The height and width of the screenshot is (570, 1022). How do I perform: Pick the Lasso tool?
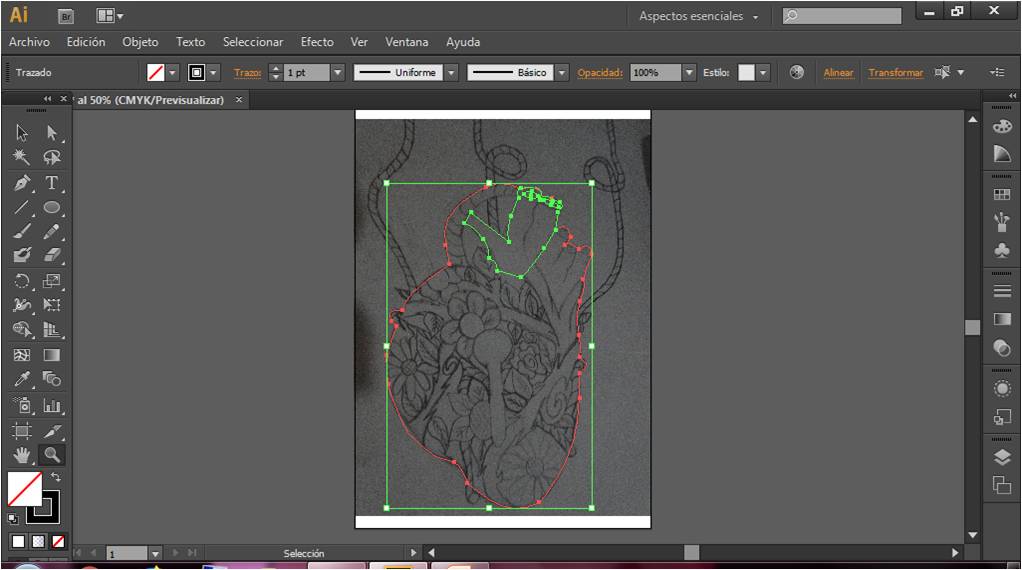coord(51,157)
